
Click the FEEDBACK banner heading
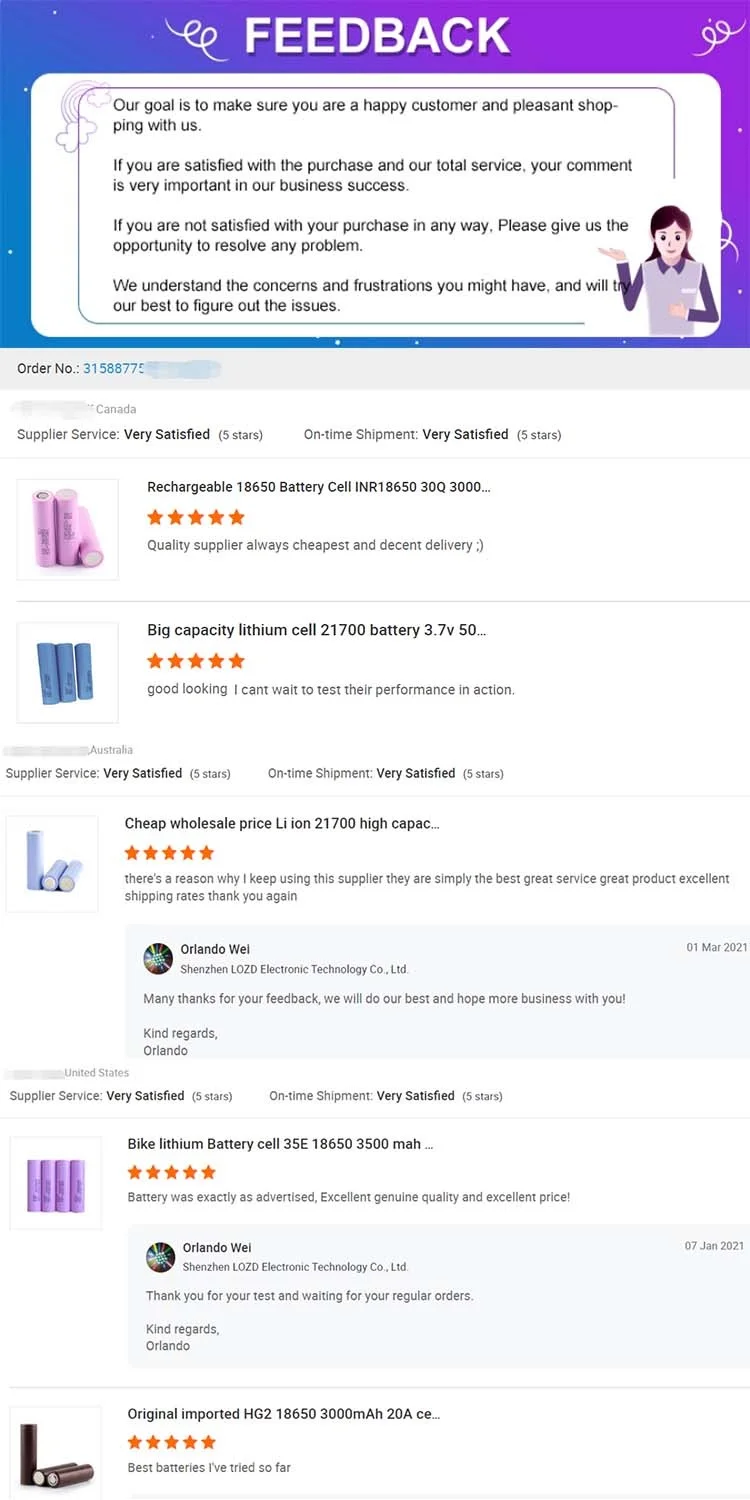coord(378,37)
